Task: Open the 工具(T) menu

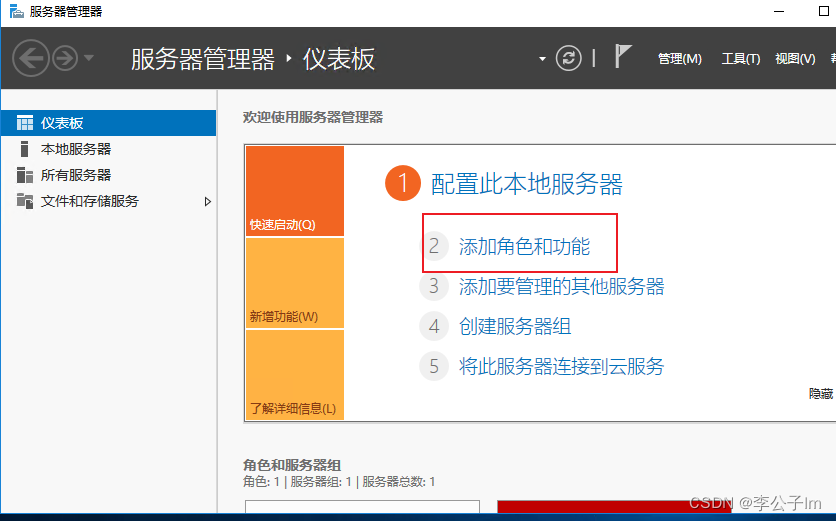Action: click(x=741, y=59)
